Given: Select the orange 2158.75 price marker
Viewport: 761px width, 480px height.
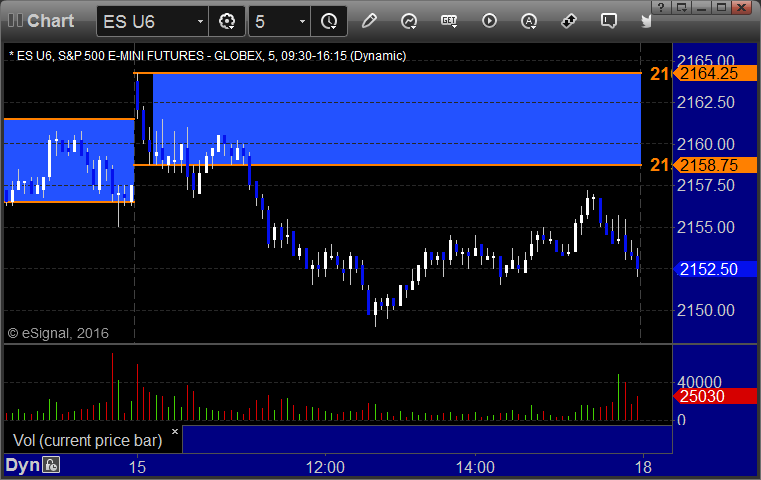Looking at the screenshot, I should 715,165.
